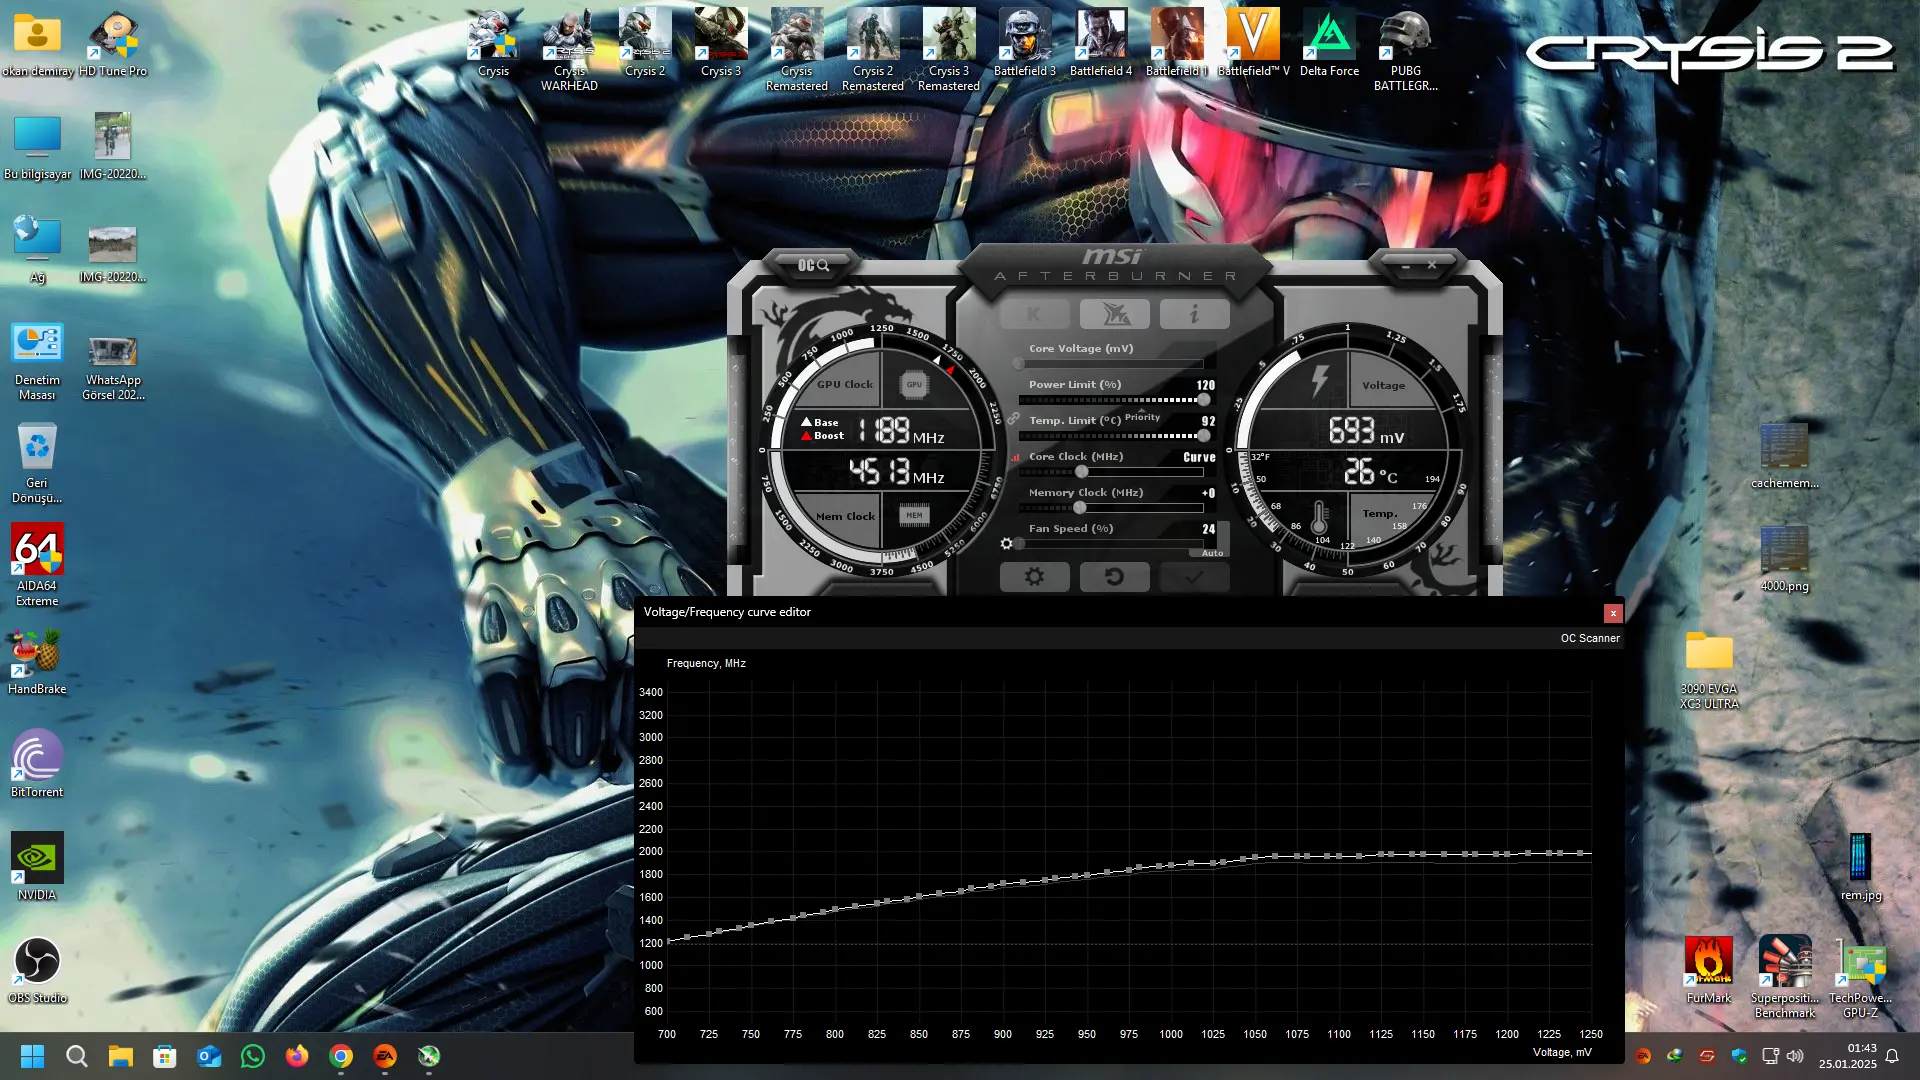Click the Windows Security shield tray icon
The image size is (1920, 1080).
click(x=1739, y=1056)
